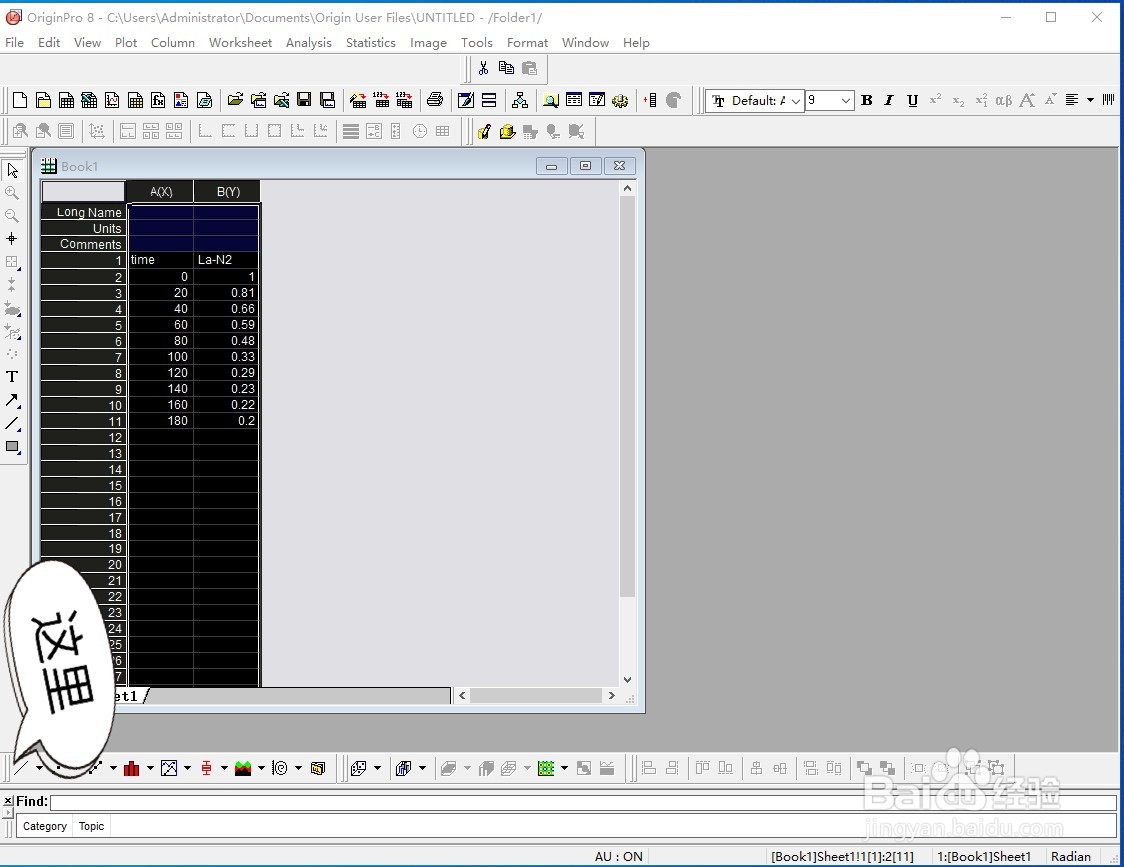Viewport: 1124px width, 867px height.
Task: Open the Analysis menu
Action: click(308, 42)
